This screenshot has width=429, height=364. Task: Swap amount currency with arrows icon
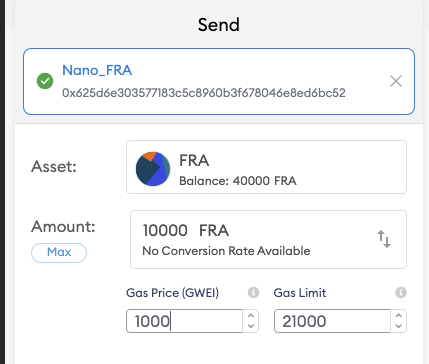384,239
